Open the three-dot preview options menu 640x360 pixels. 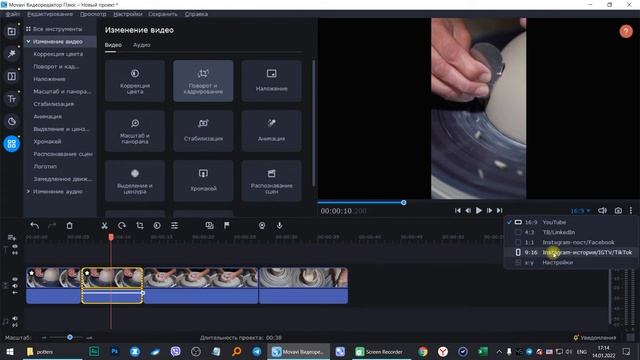click(x=631, y=211)
